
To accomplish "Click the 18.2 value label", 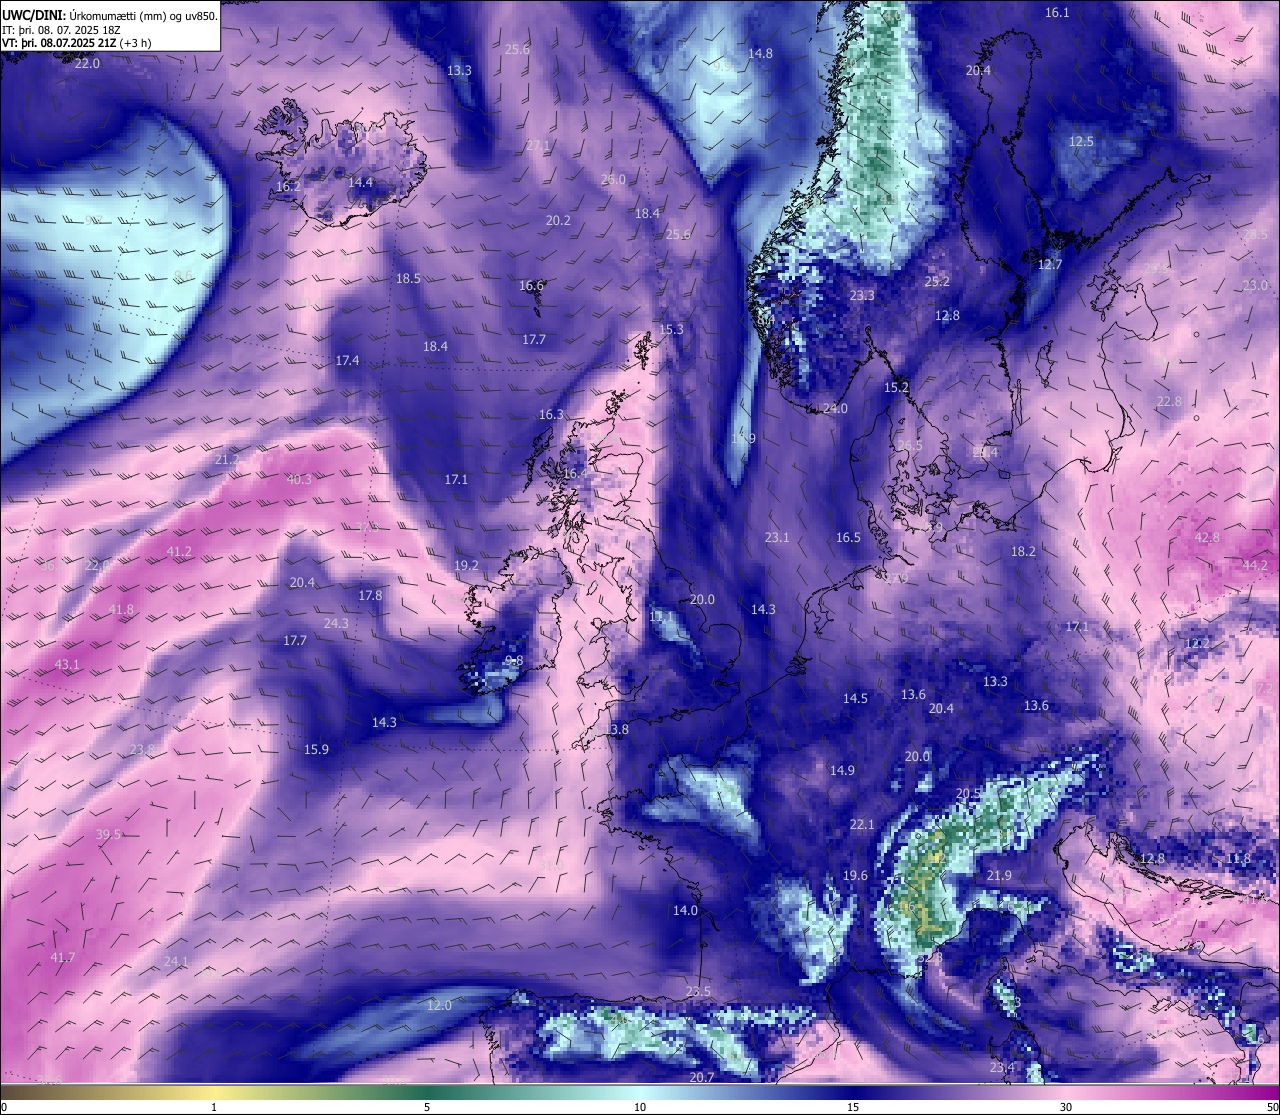I will (1023, 552).
